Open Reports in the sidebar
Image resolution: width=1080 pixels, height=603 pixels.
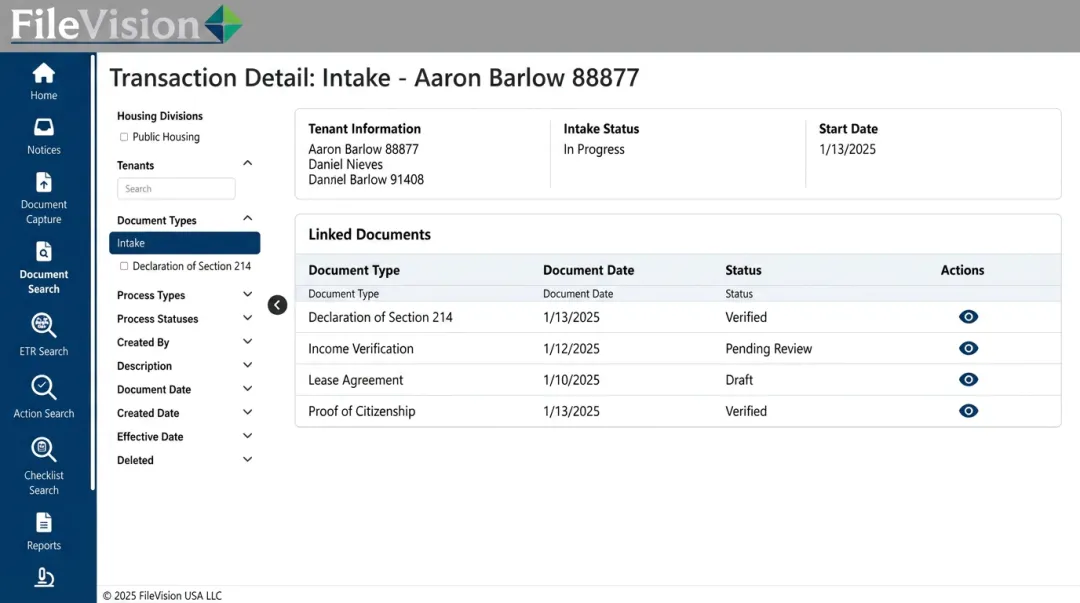43,532
